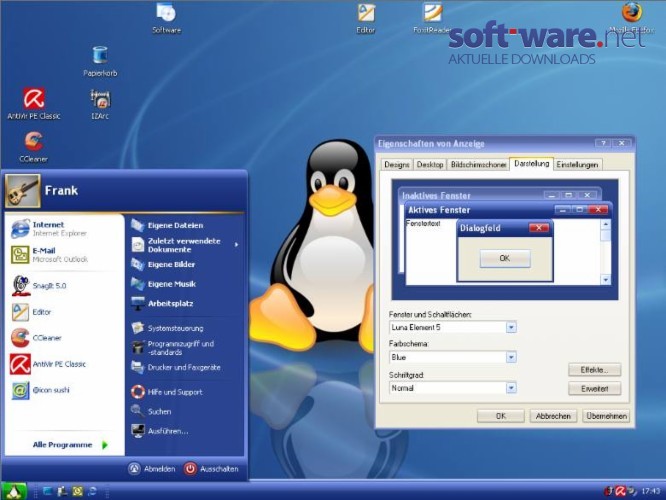The image size is (666, 500).
Task: Click the preview Dialogfeld OK button
Action: pos(505,258)
